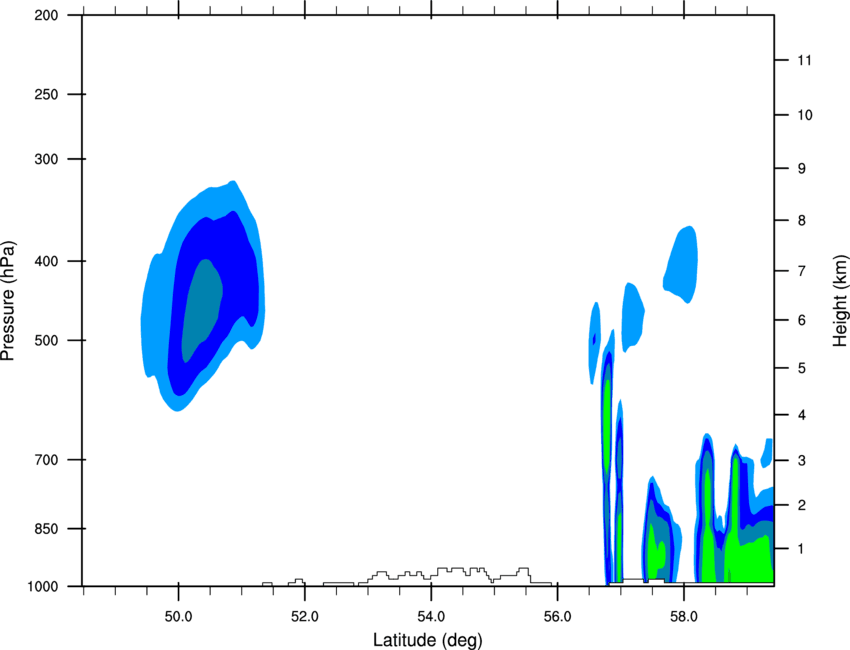Click pressure tick label 1000
Viewport: 850px width, 650px height.
click(x=42, y=586)
